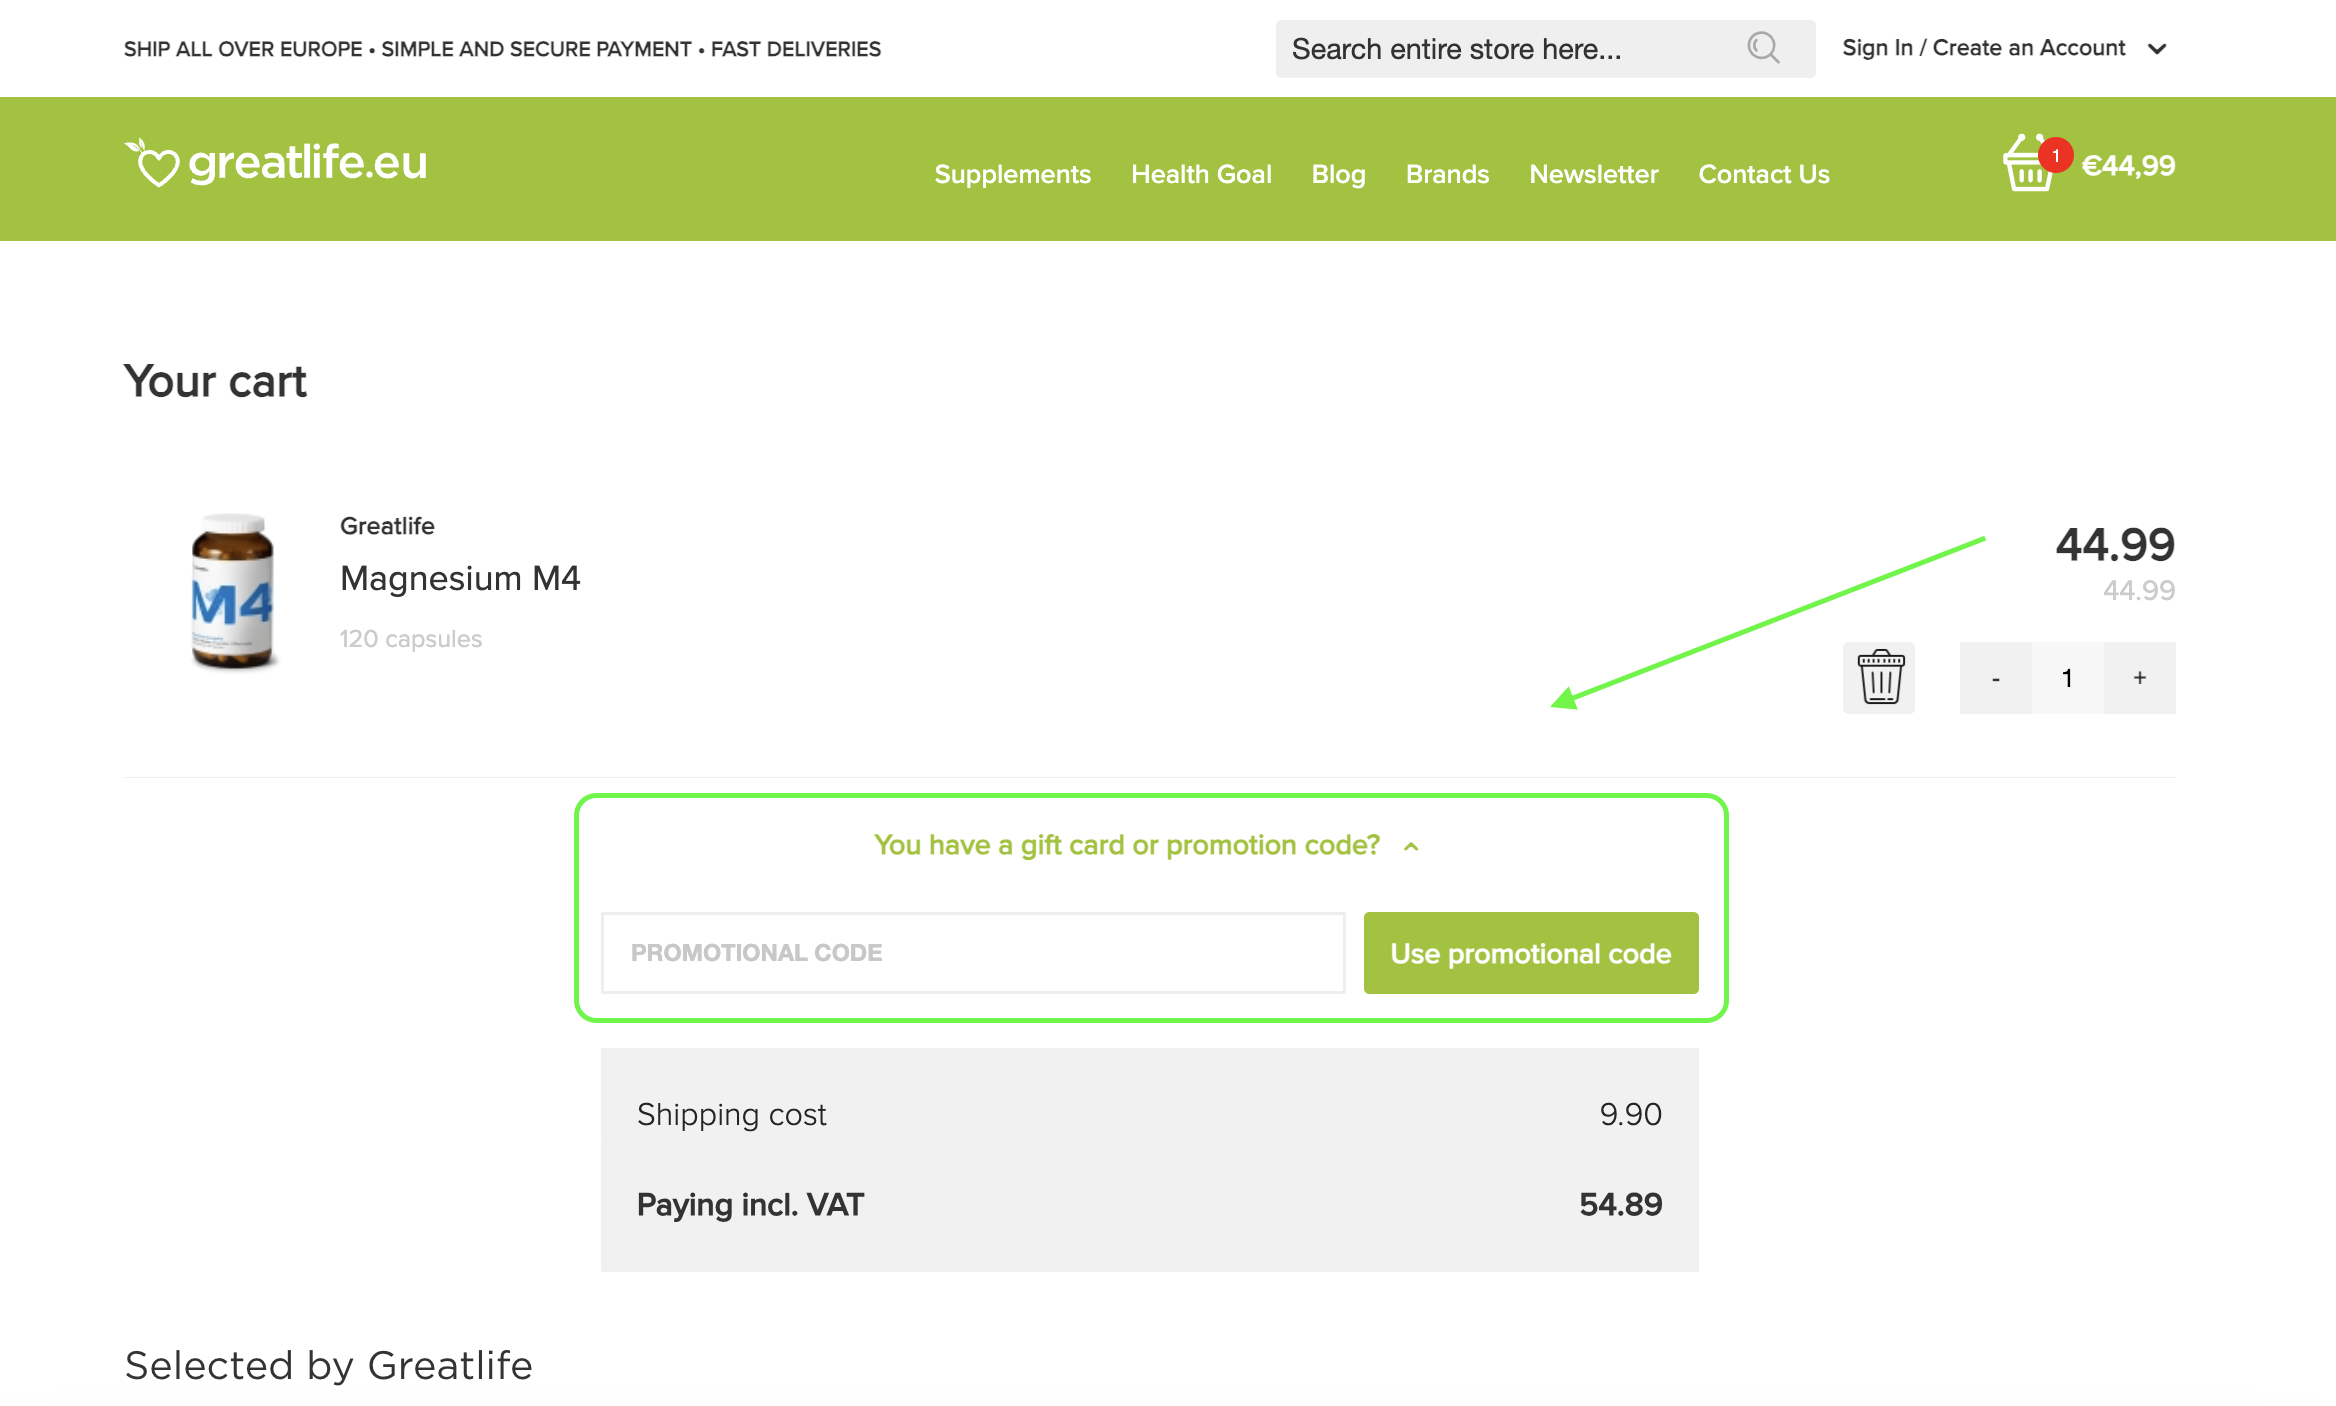
Task: Expand Sign In / Create an Account dropdown
Action: pyautogui.click(x=2004, y=48)
